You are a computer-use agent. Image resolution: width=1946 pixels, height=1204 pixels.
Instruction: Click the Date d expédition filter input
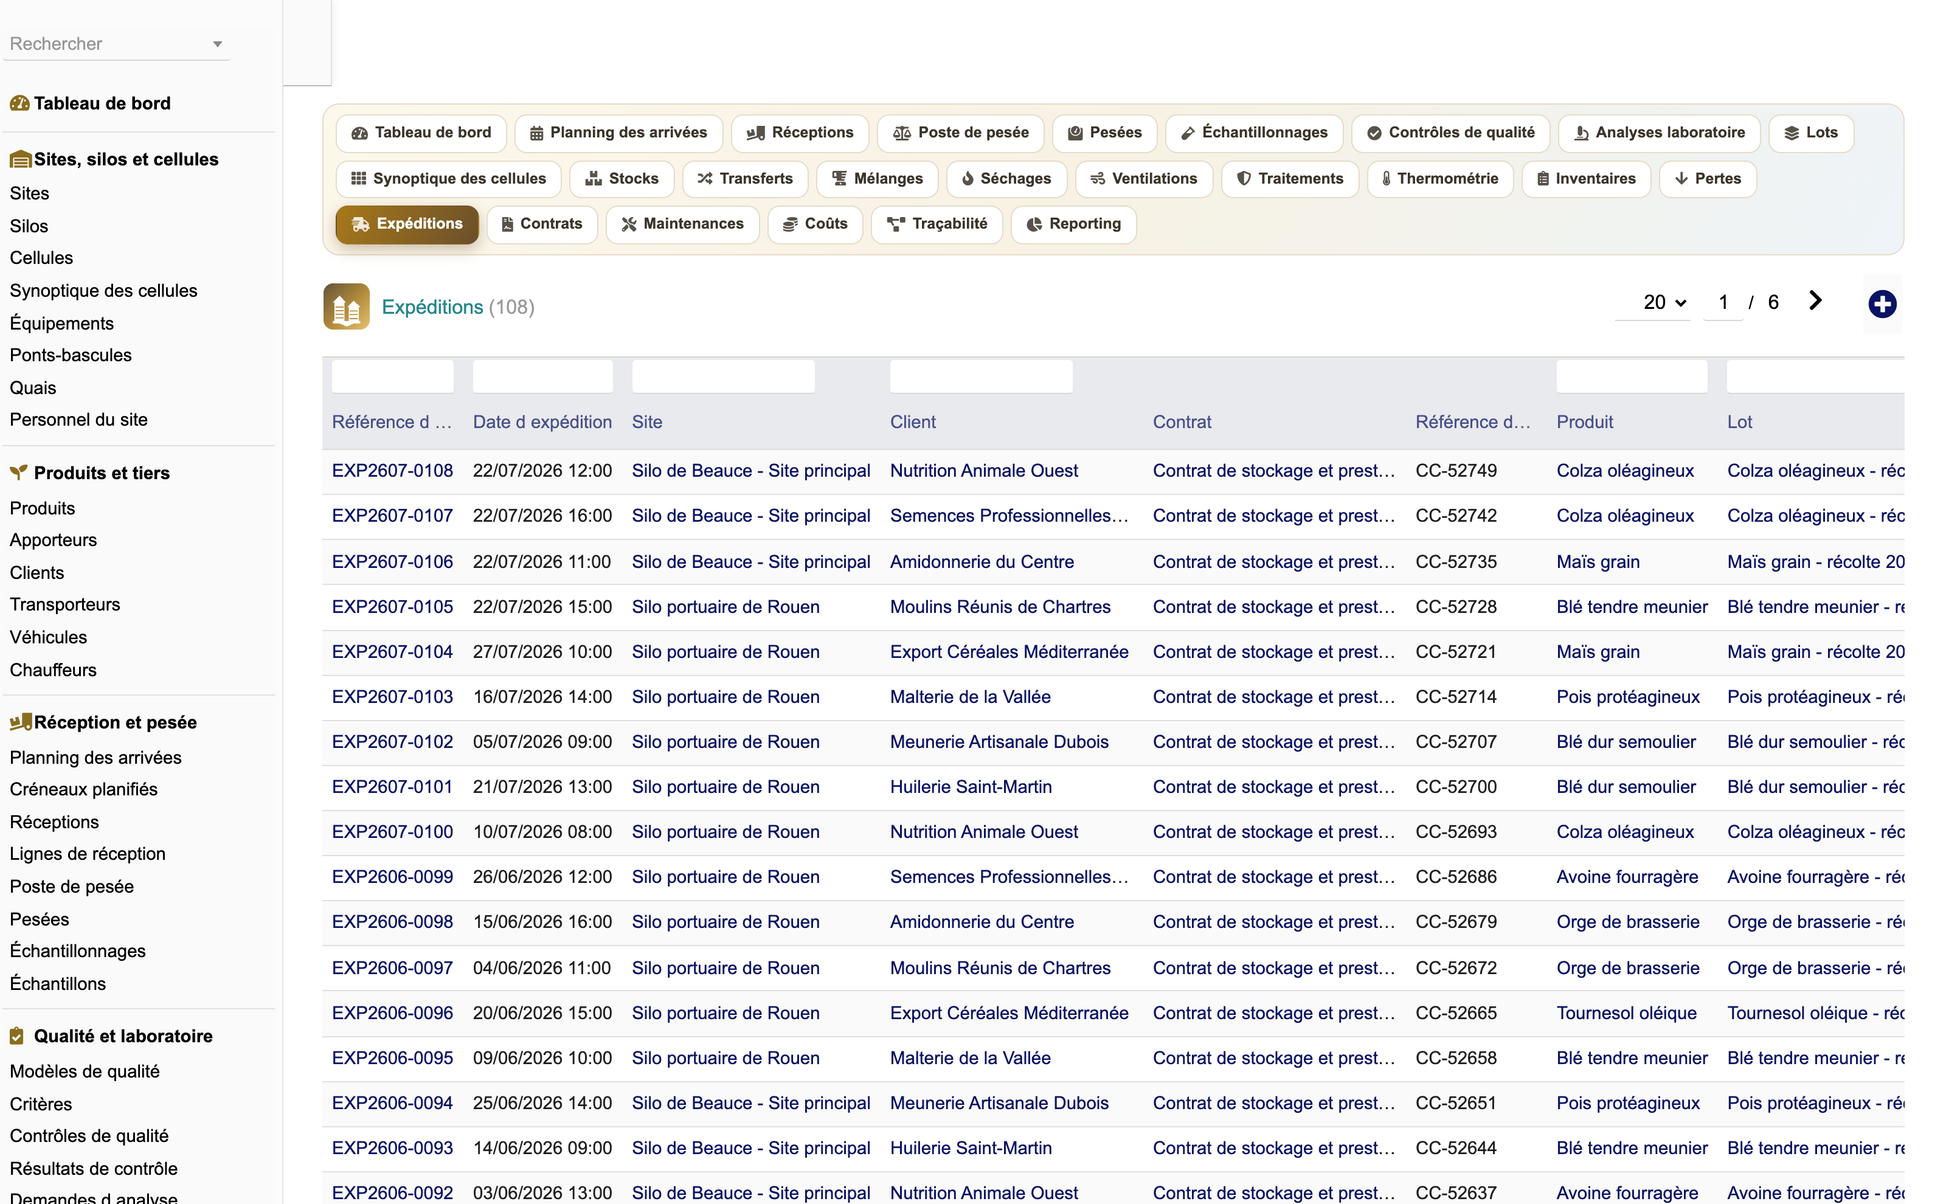542,377
